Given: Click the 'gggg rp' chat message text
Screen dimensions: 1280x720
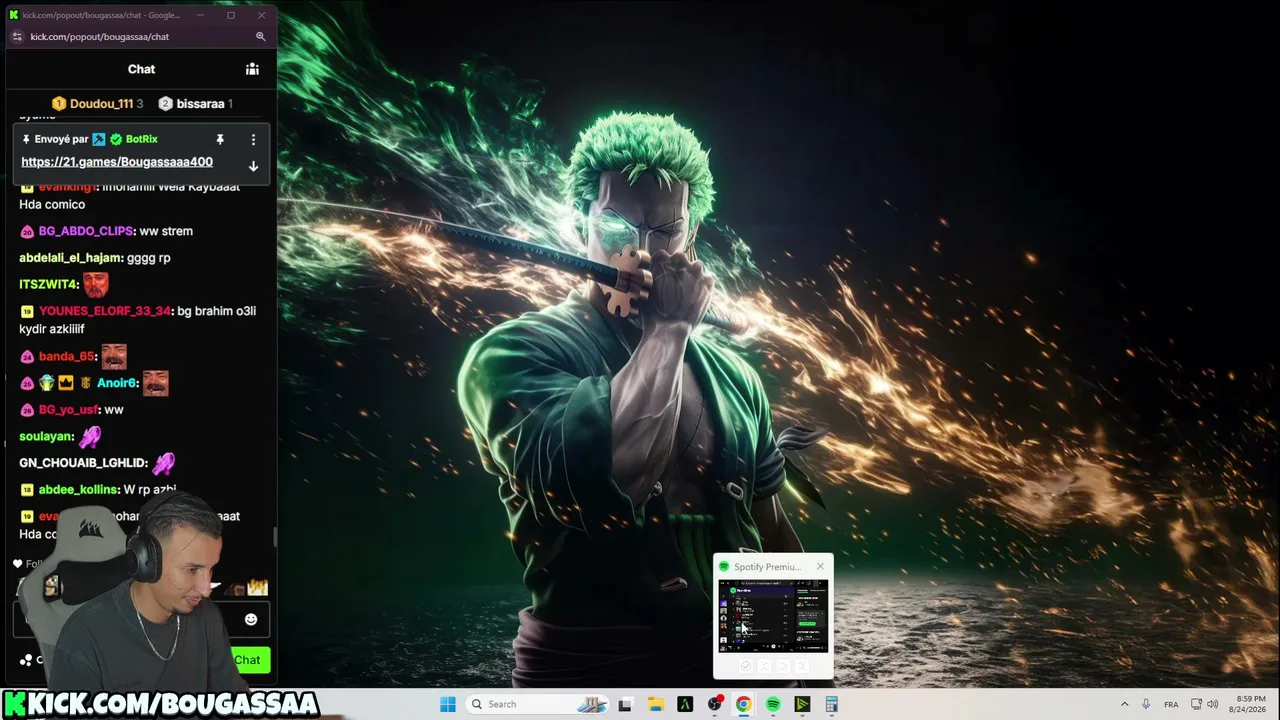Looking at the screenshot, I should pyautogui.click(x=149, y=258).
